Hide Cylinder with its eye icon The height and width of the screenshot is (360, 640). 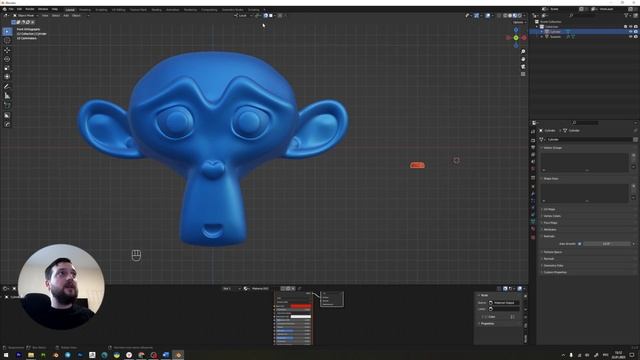(631, 31)
